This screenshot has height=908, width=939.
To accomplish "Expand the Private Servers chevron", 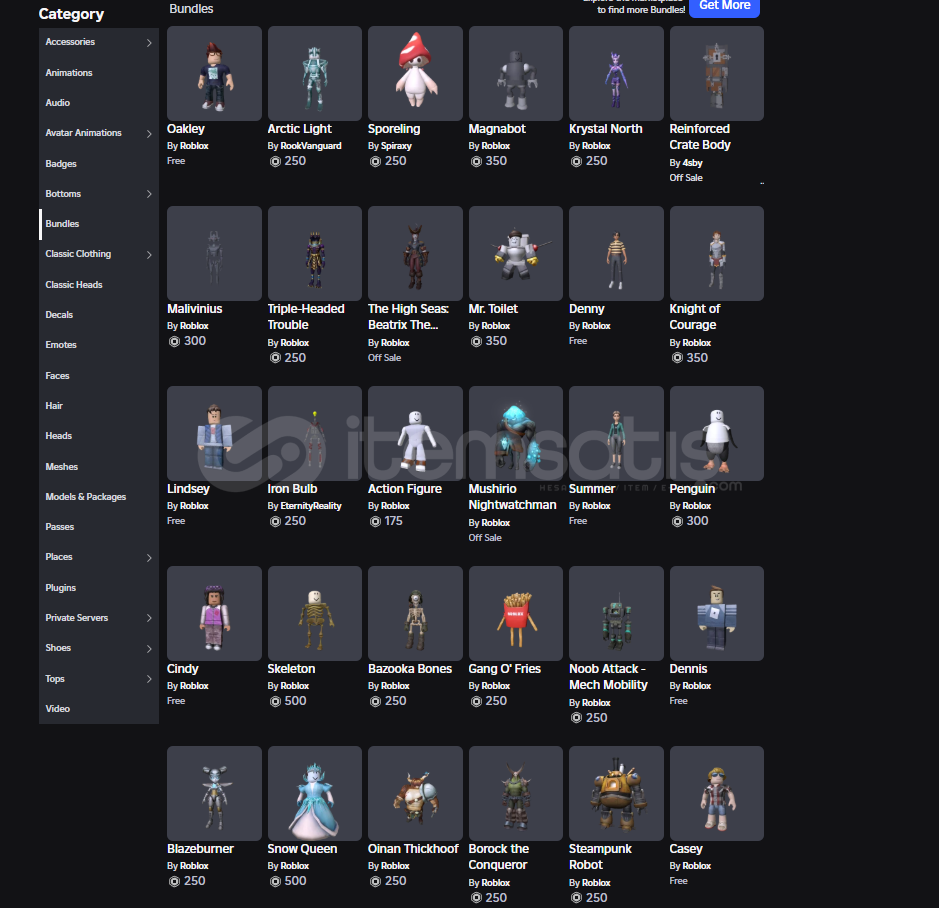I will pyautogui.click(x=149, y=618).
